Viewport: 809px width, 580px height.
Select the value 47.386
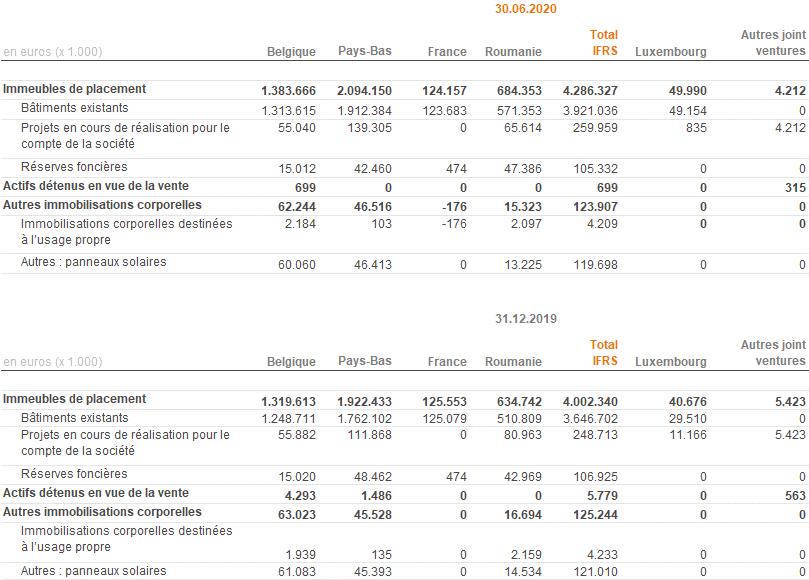(x=523, y=169)
